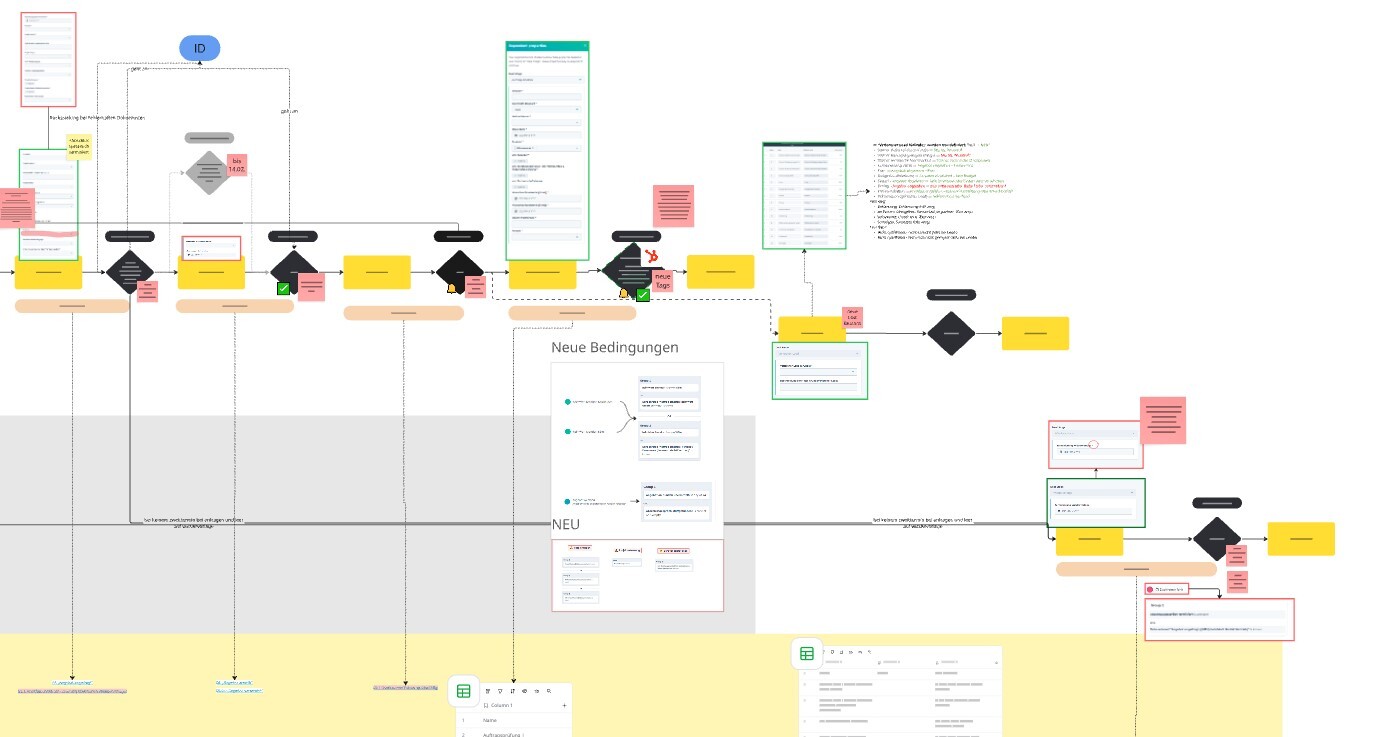Click the red-circled option in red-bordered form
This screenshot has width=1390, height=737.
coord(1093,443)
